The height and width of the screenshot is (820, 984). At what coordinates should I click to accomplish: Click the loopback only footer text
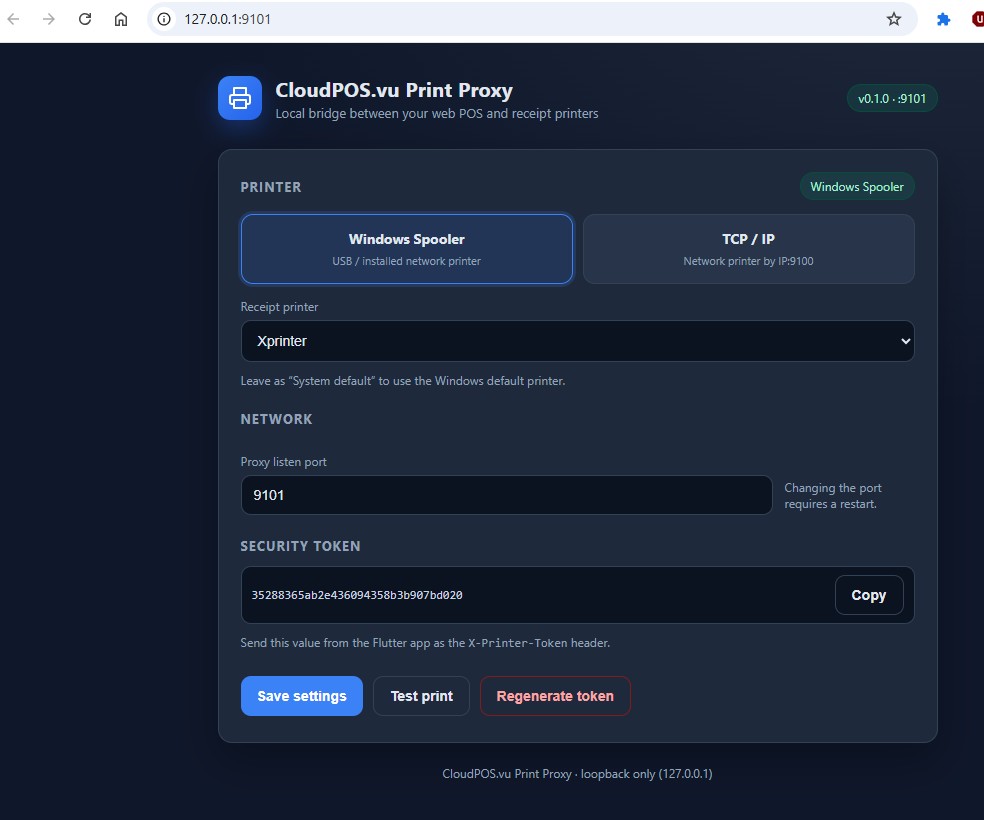[x=577, y=774]
